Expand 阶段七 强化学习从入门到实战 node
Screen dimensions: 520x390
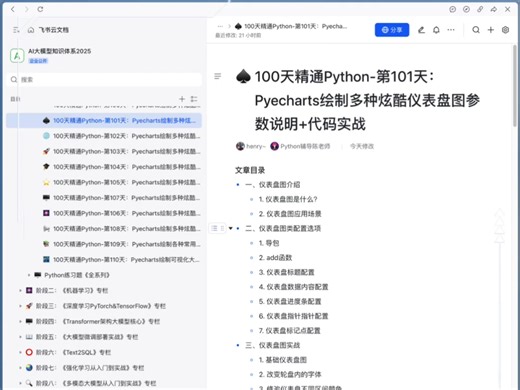(20, 368)
